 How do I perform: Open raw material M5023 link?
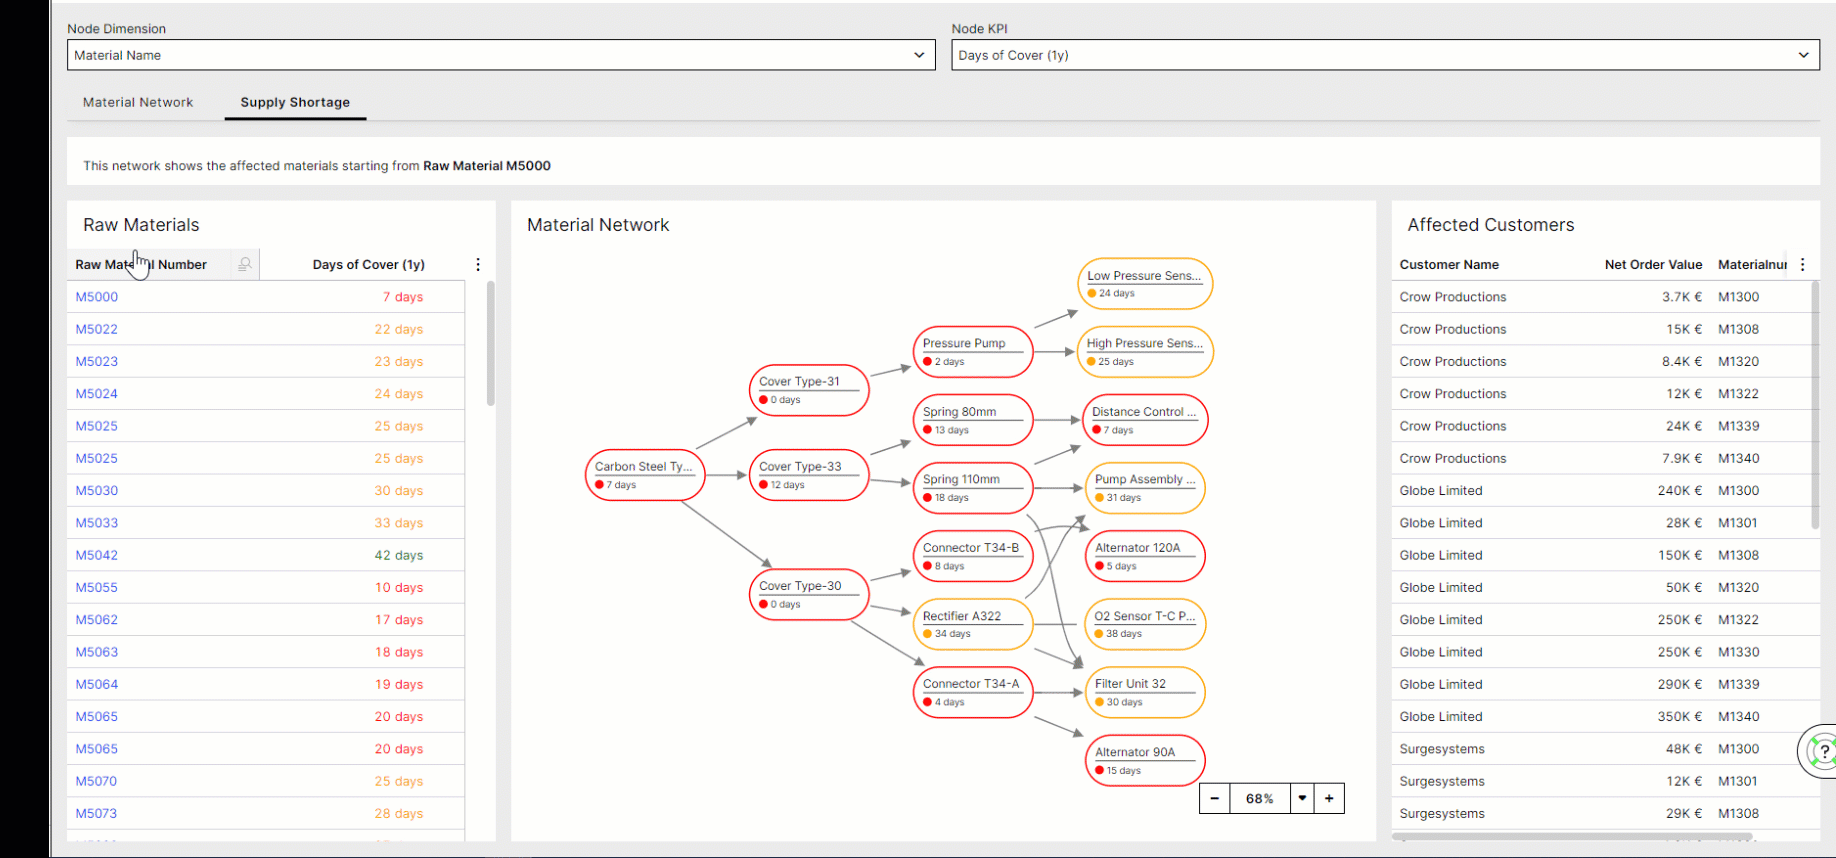[x=97, y=361]
